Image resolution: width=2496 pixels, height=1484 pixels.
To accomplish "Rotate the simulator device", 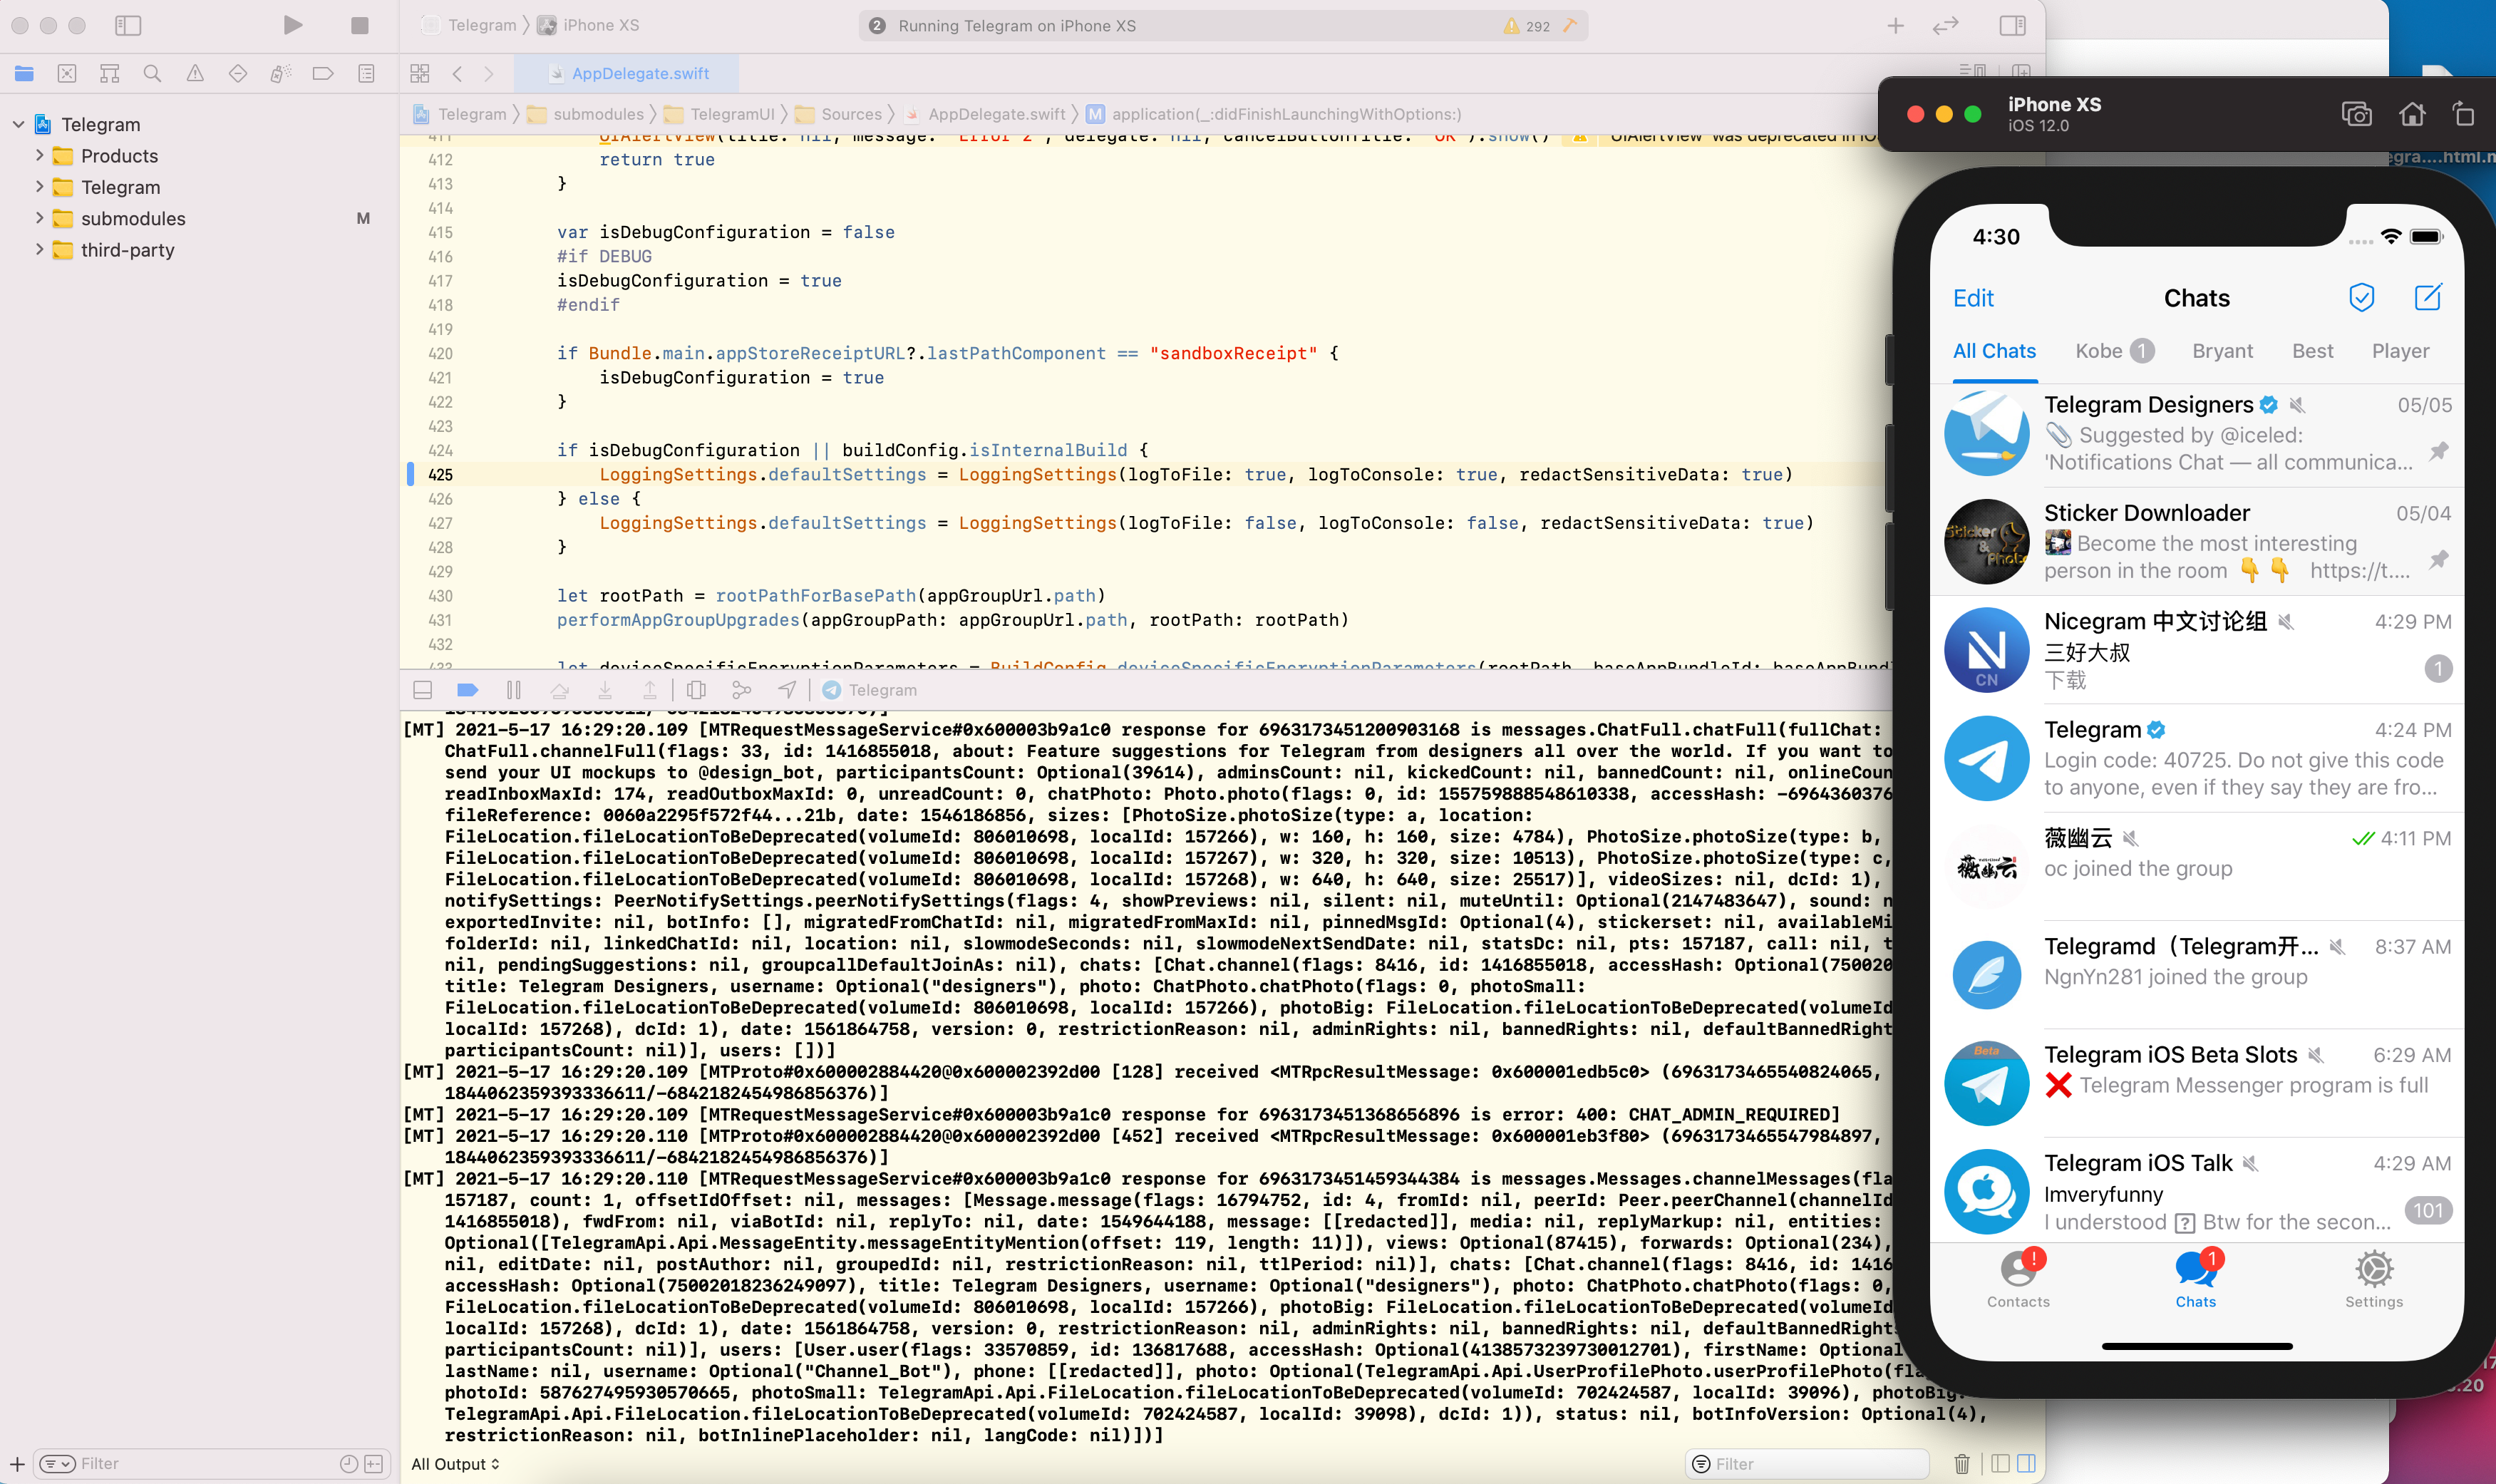I will 2464,114.
